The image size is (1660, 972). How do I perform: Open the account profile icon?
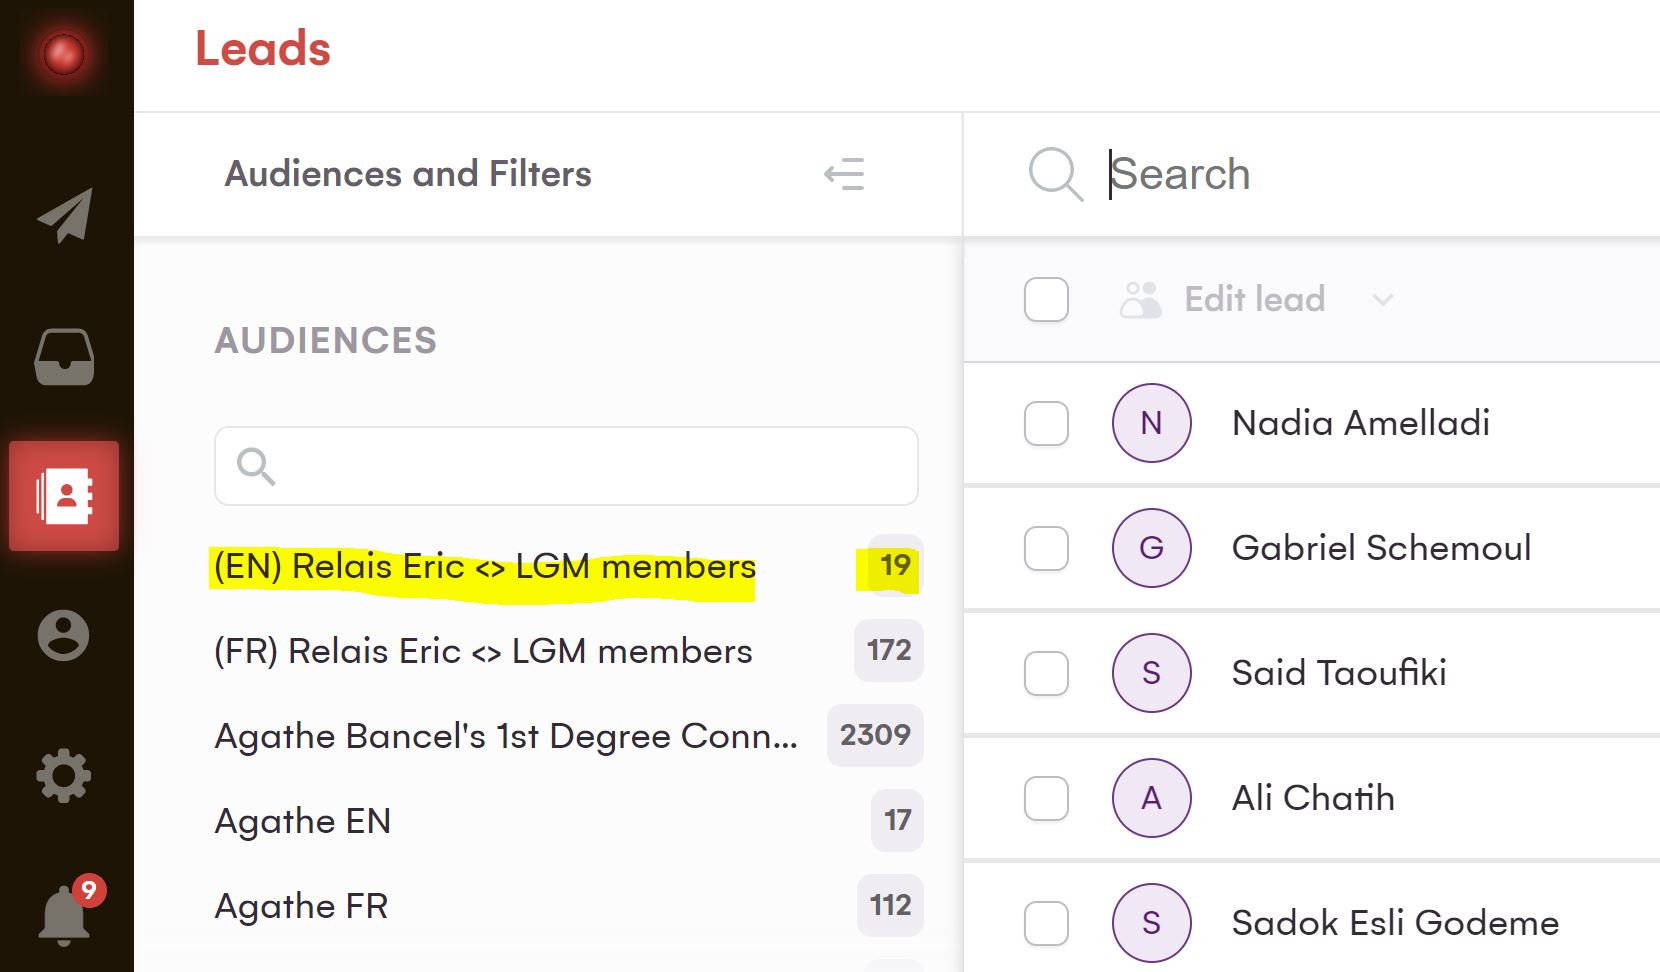64,635
